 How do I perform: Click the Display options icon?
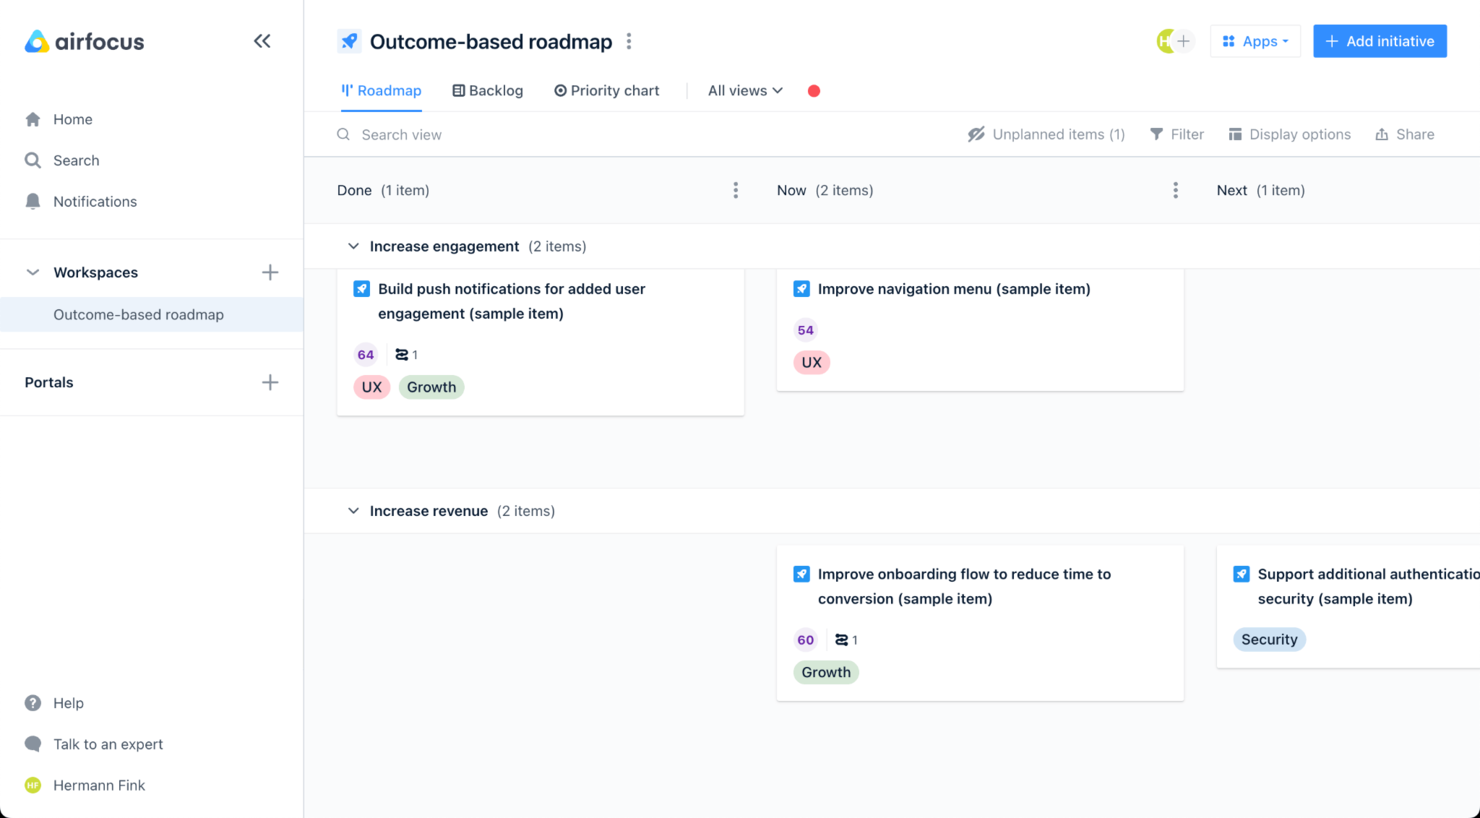[x=1236, y=133]
